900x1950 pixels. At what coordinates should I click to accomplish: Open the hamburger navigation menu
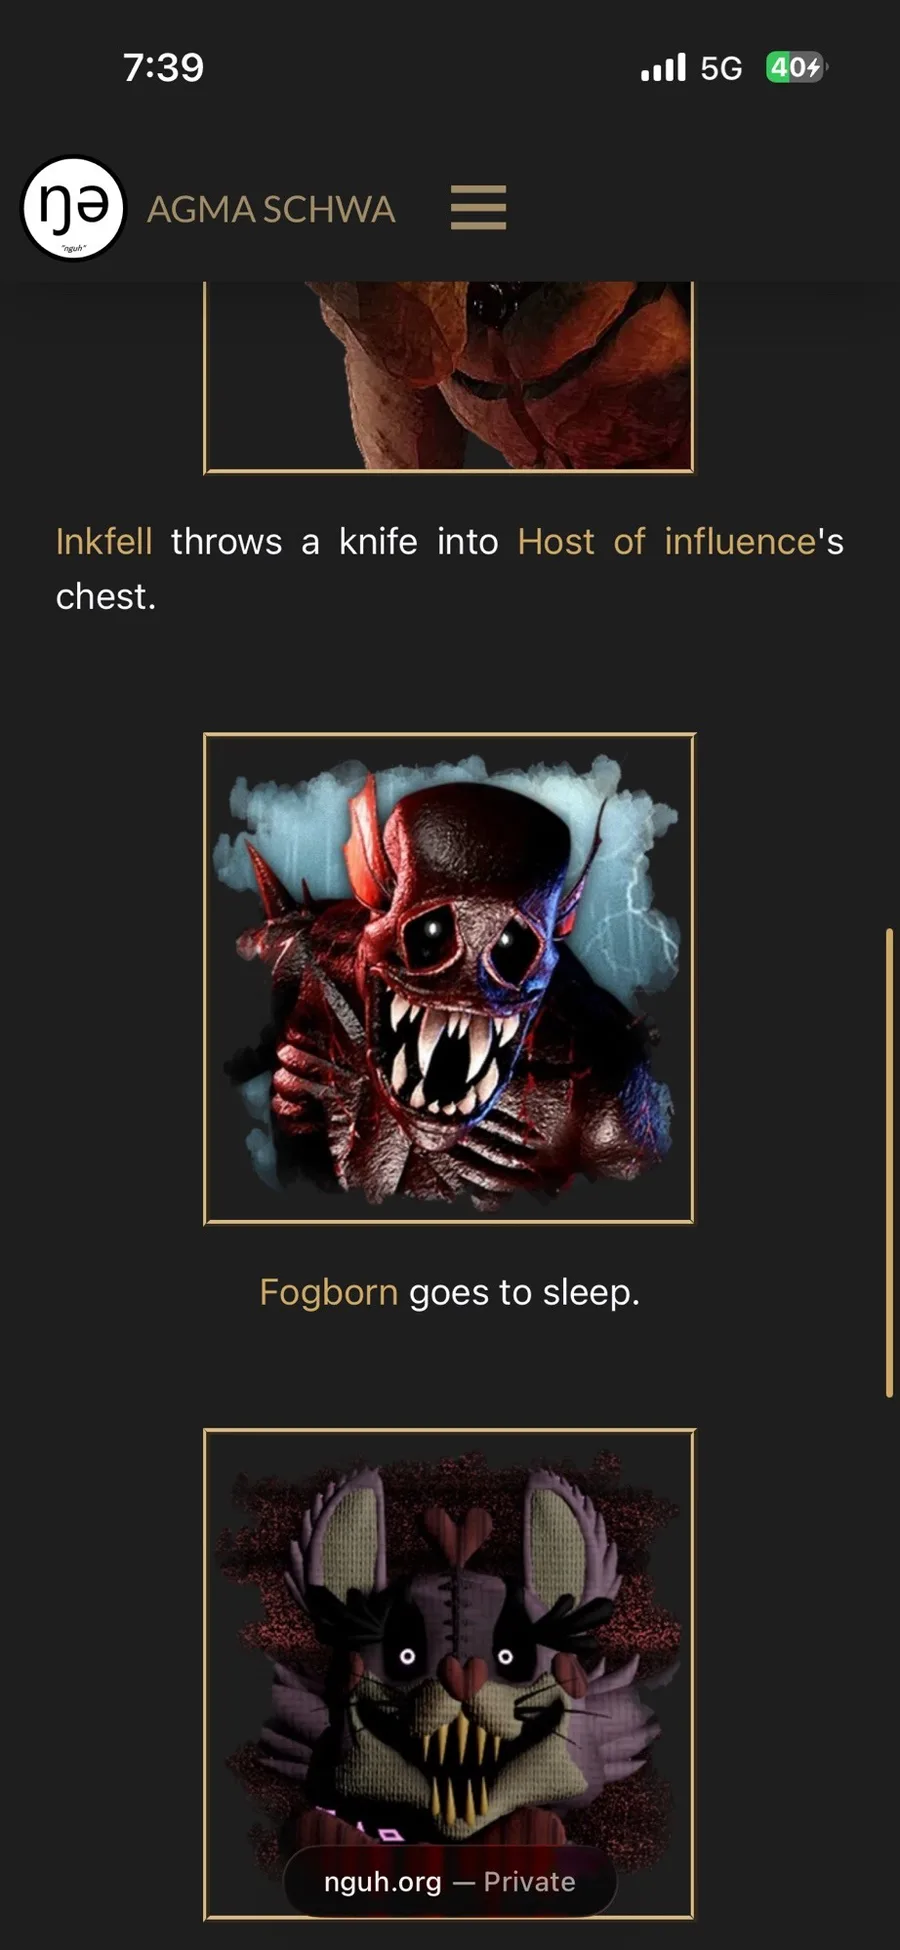[478, 207]
